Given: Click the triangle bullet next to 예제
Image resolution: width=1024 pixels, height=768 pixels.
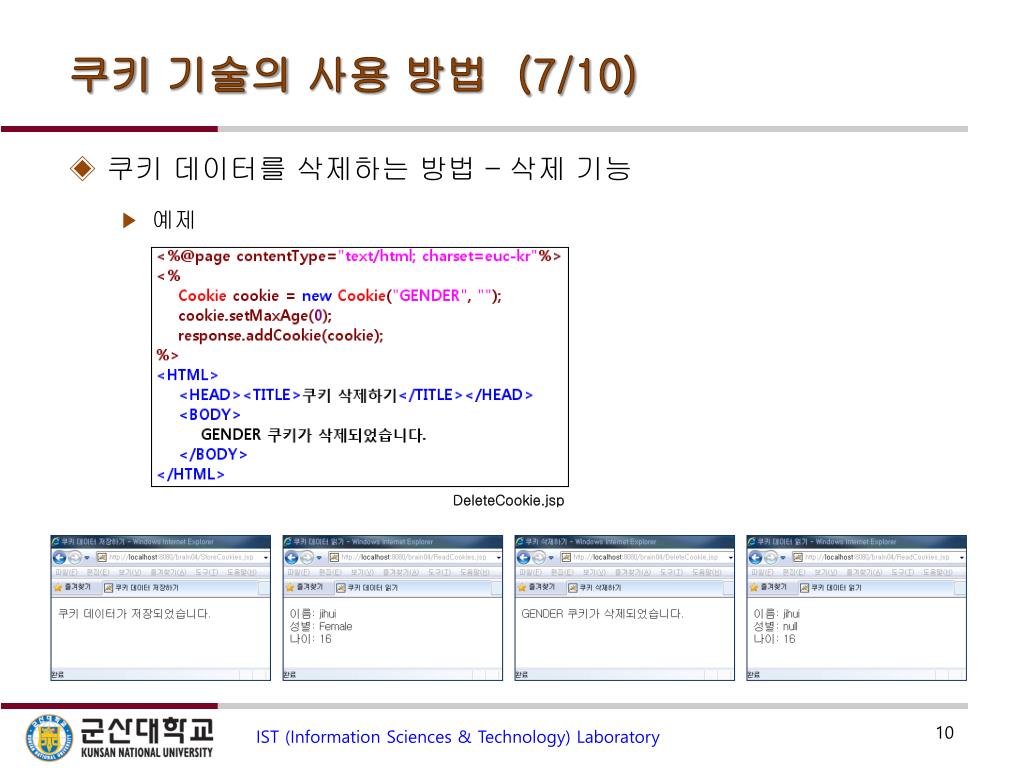Looking at the screenshot, I should (129, 220).
